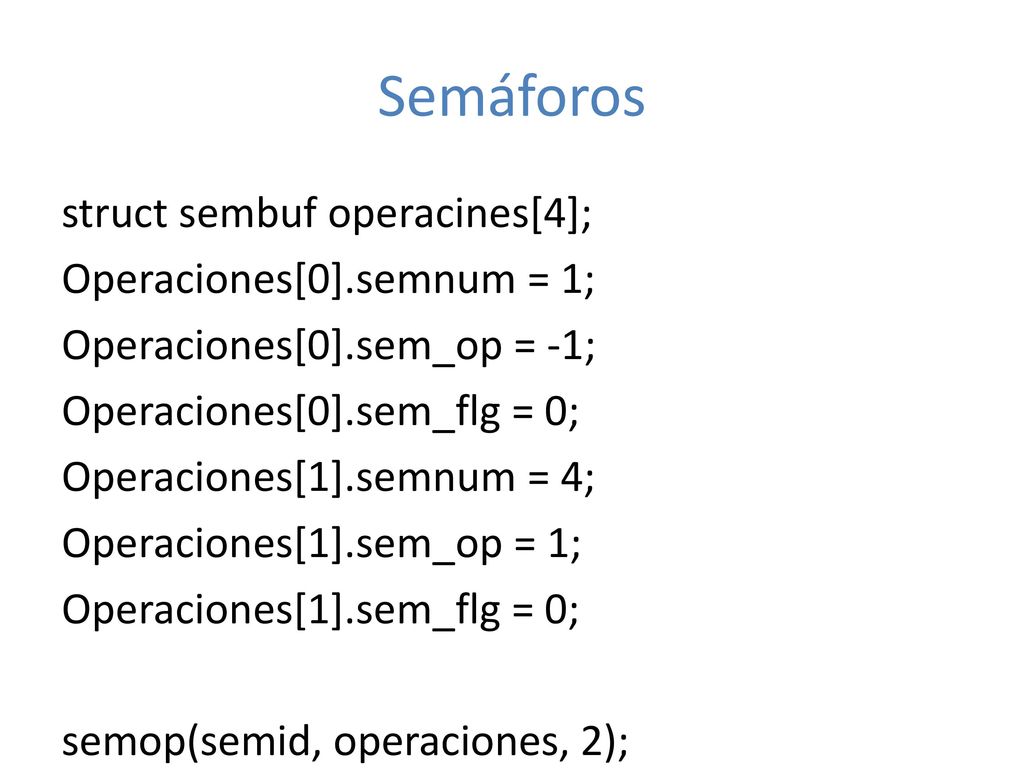Click the word operacines in struct line
The image size is (1024, 768).
pyautogui.click(x=428, y=215)
